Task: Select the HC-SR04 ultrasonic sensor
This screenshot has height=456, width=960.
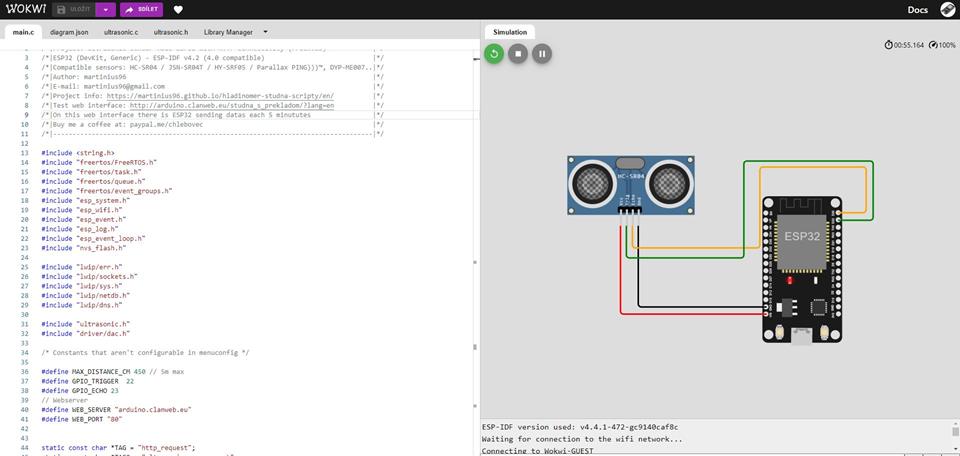Action: [629, 183]
